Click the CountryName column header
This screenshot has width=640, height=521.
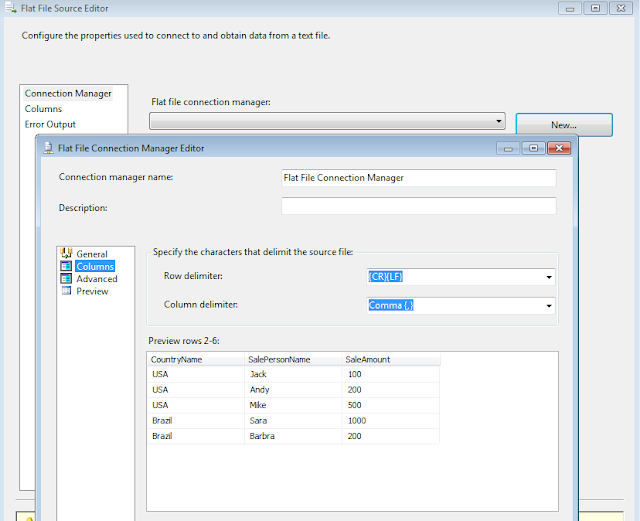pyautogui.click(x=196, y=360)
